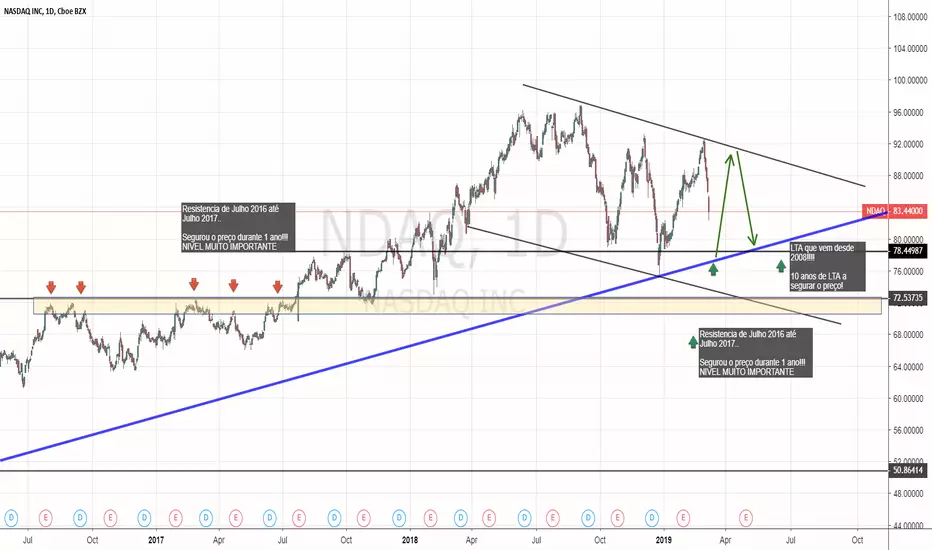Click the 2018 label on time axis
This screenshot has width=932, height=550.
coord(410,540)
